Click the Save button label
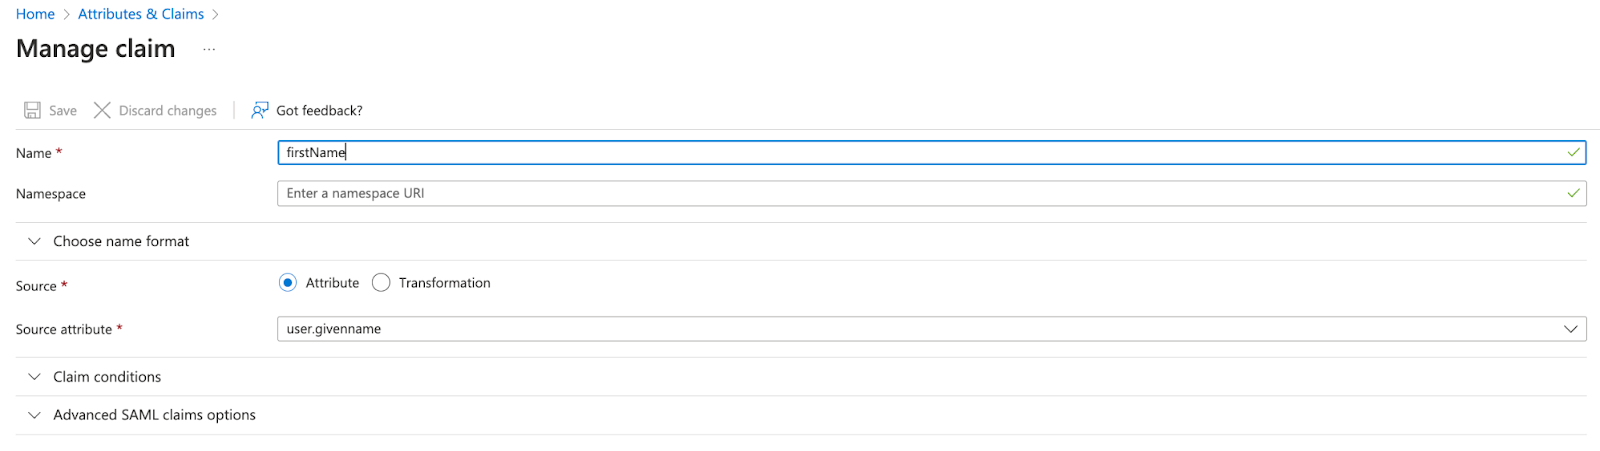The height and width of the screenshot is (451, 1600). click(63, 111)
